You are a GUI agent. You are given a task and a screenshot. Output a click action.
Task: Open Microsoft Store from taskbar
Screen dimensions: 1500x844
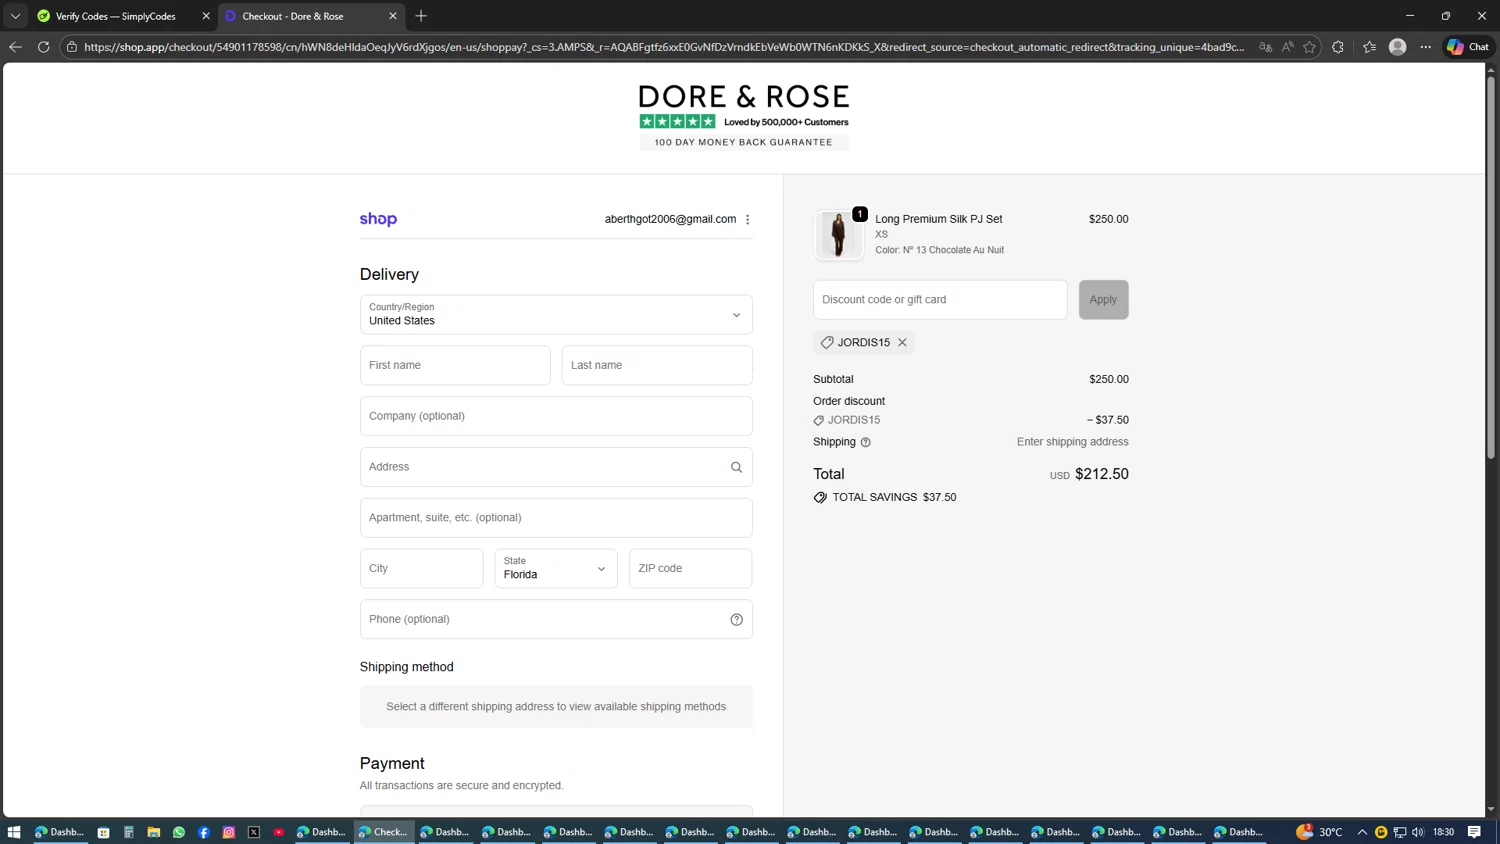pyautogui.click(x=103, y=832)
